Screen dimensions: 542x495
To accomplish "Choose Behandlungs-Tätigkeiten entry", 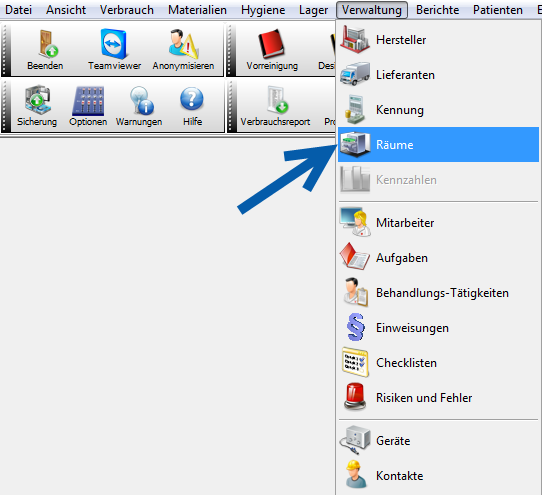I will 438,293.
